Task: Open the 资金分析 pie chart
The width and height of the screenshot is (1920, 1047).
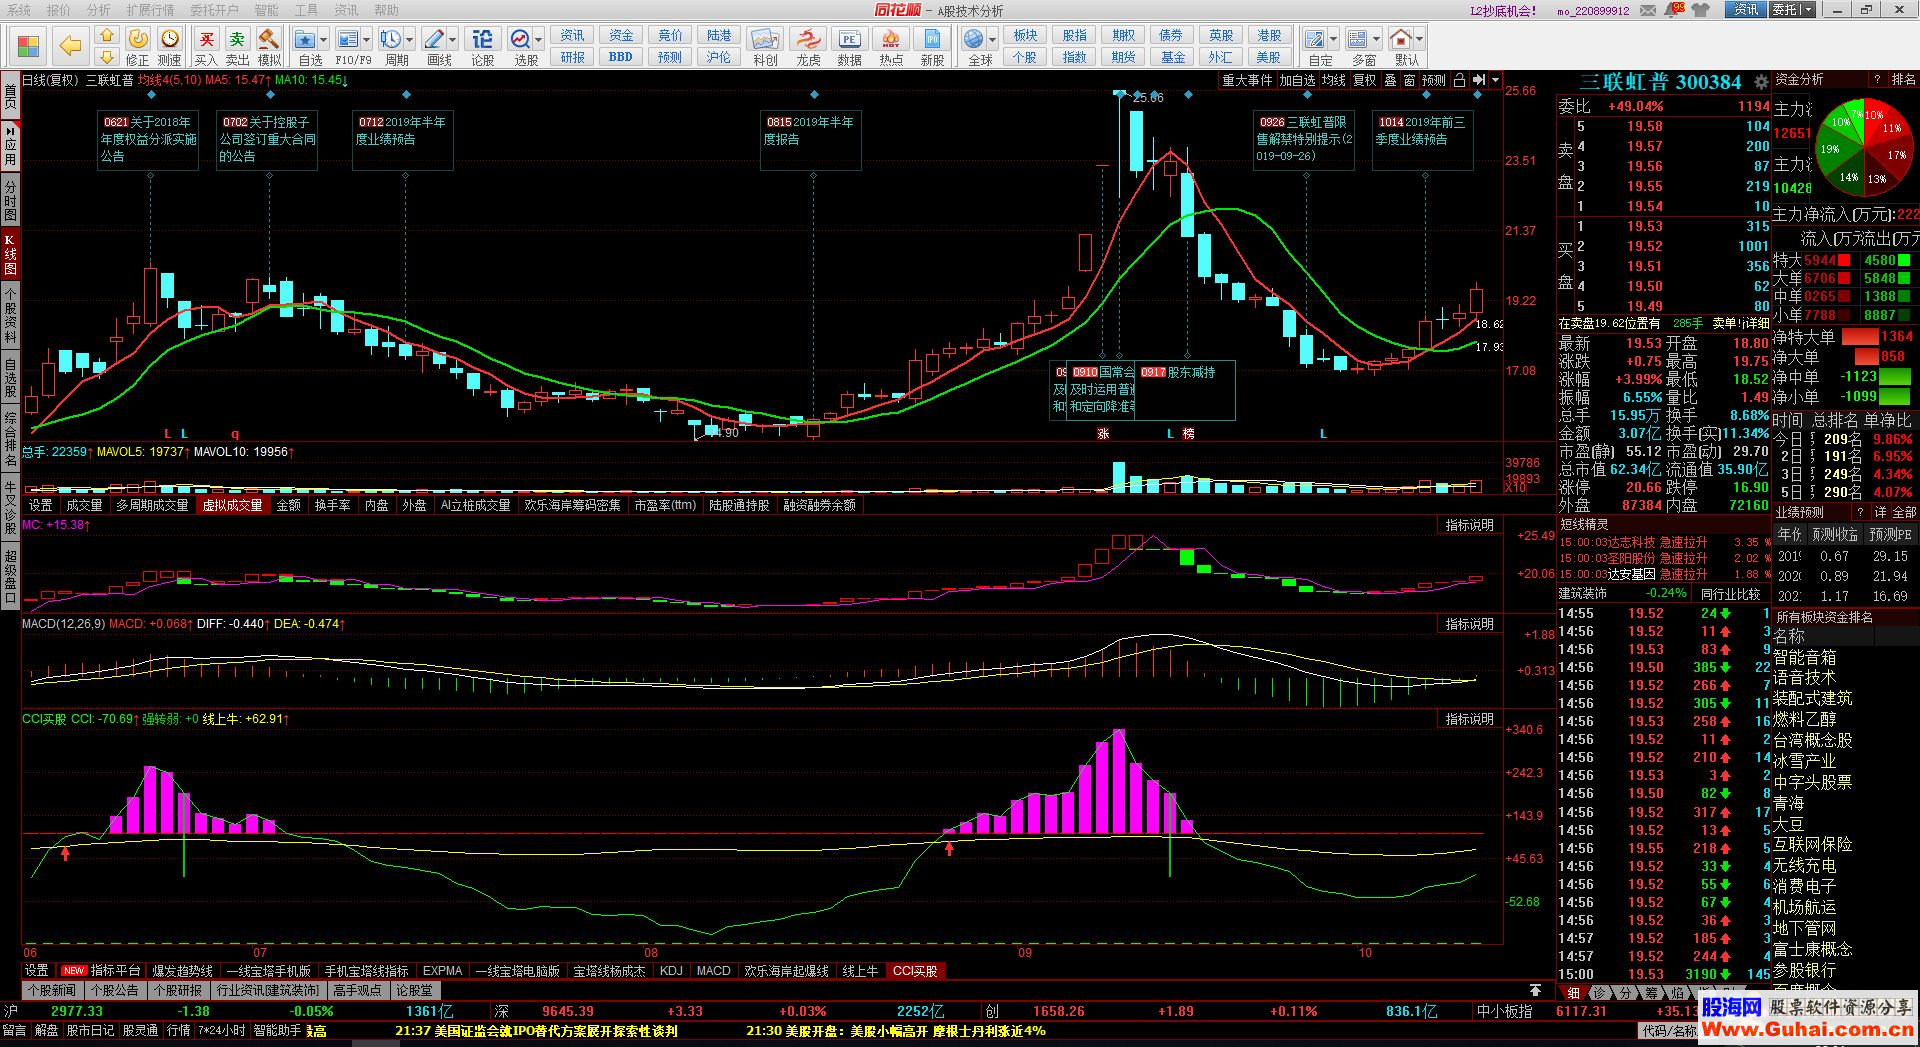Action: (1864, 145)
